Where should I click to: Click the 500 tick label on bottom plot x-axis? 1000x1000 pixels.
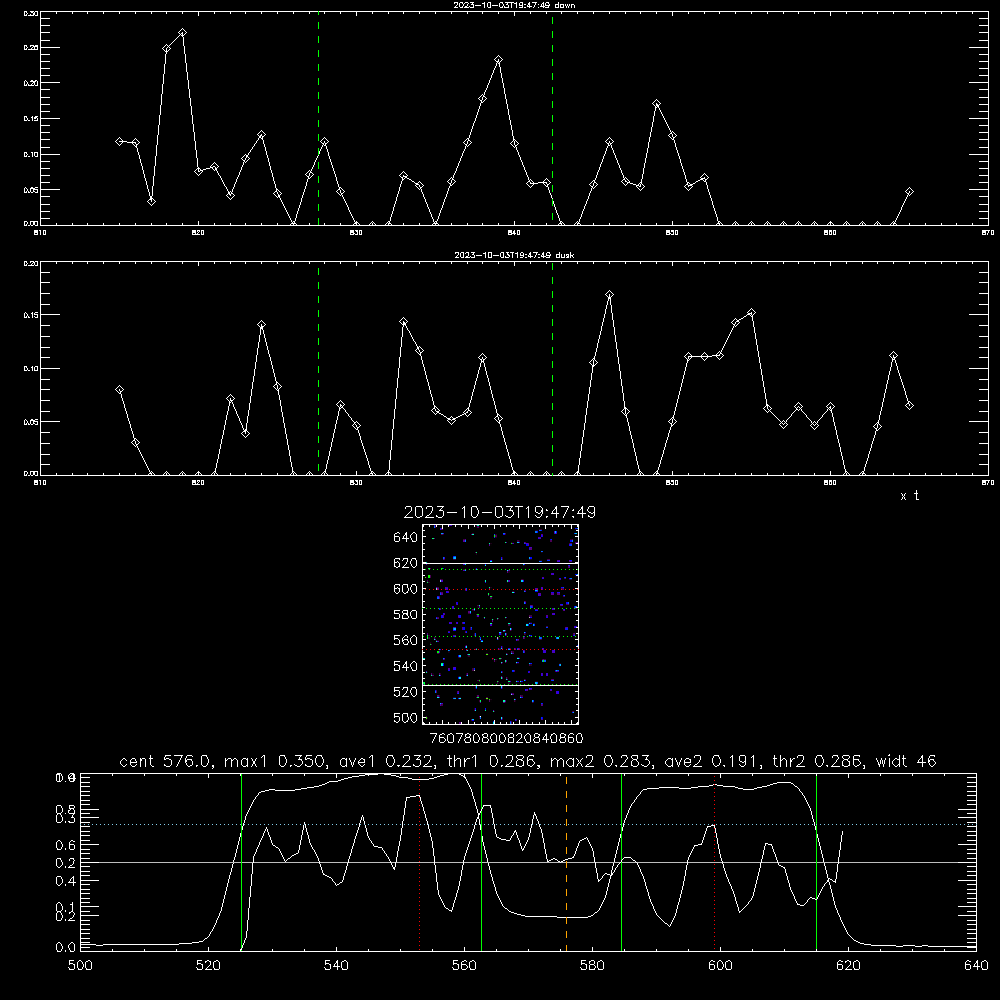pyautogui.click(x=80, y=966)
